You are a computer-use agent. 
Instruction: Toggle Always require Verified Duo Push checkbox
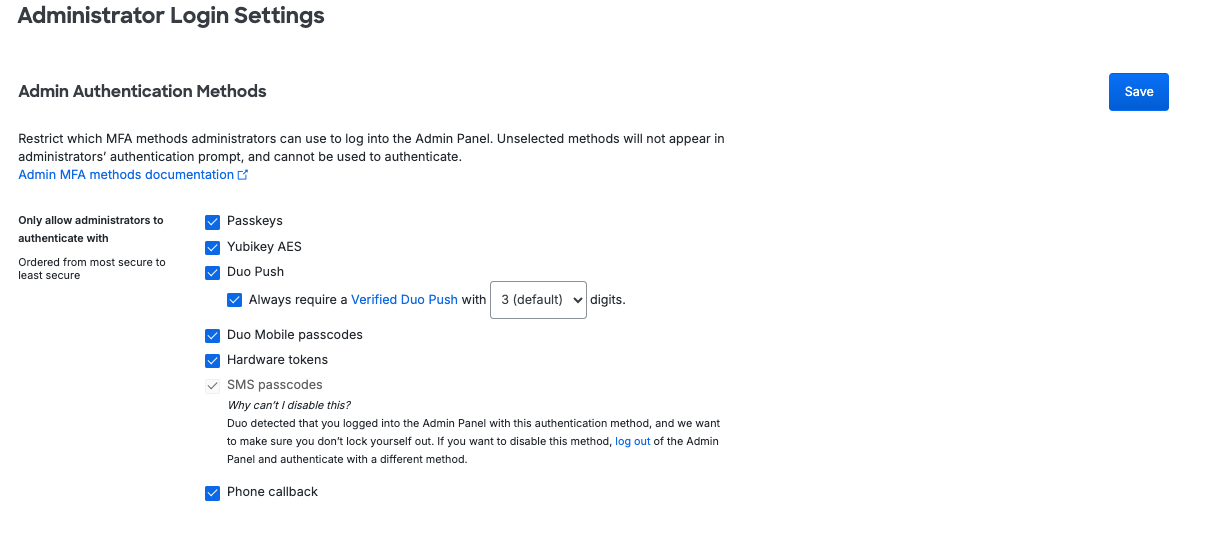[x=234, y=299]
